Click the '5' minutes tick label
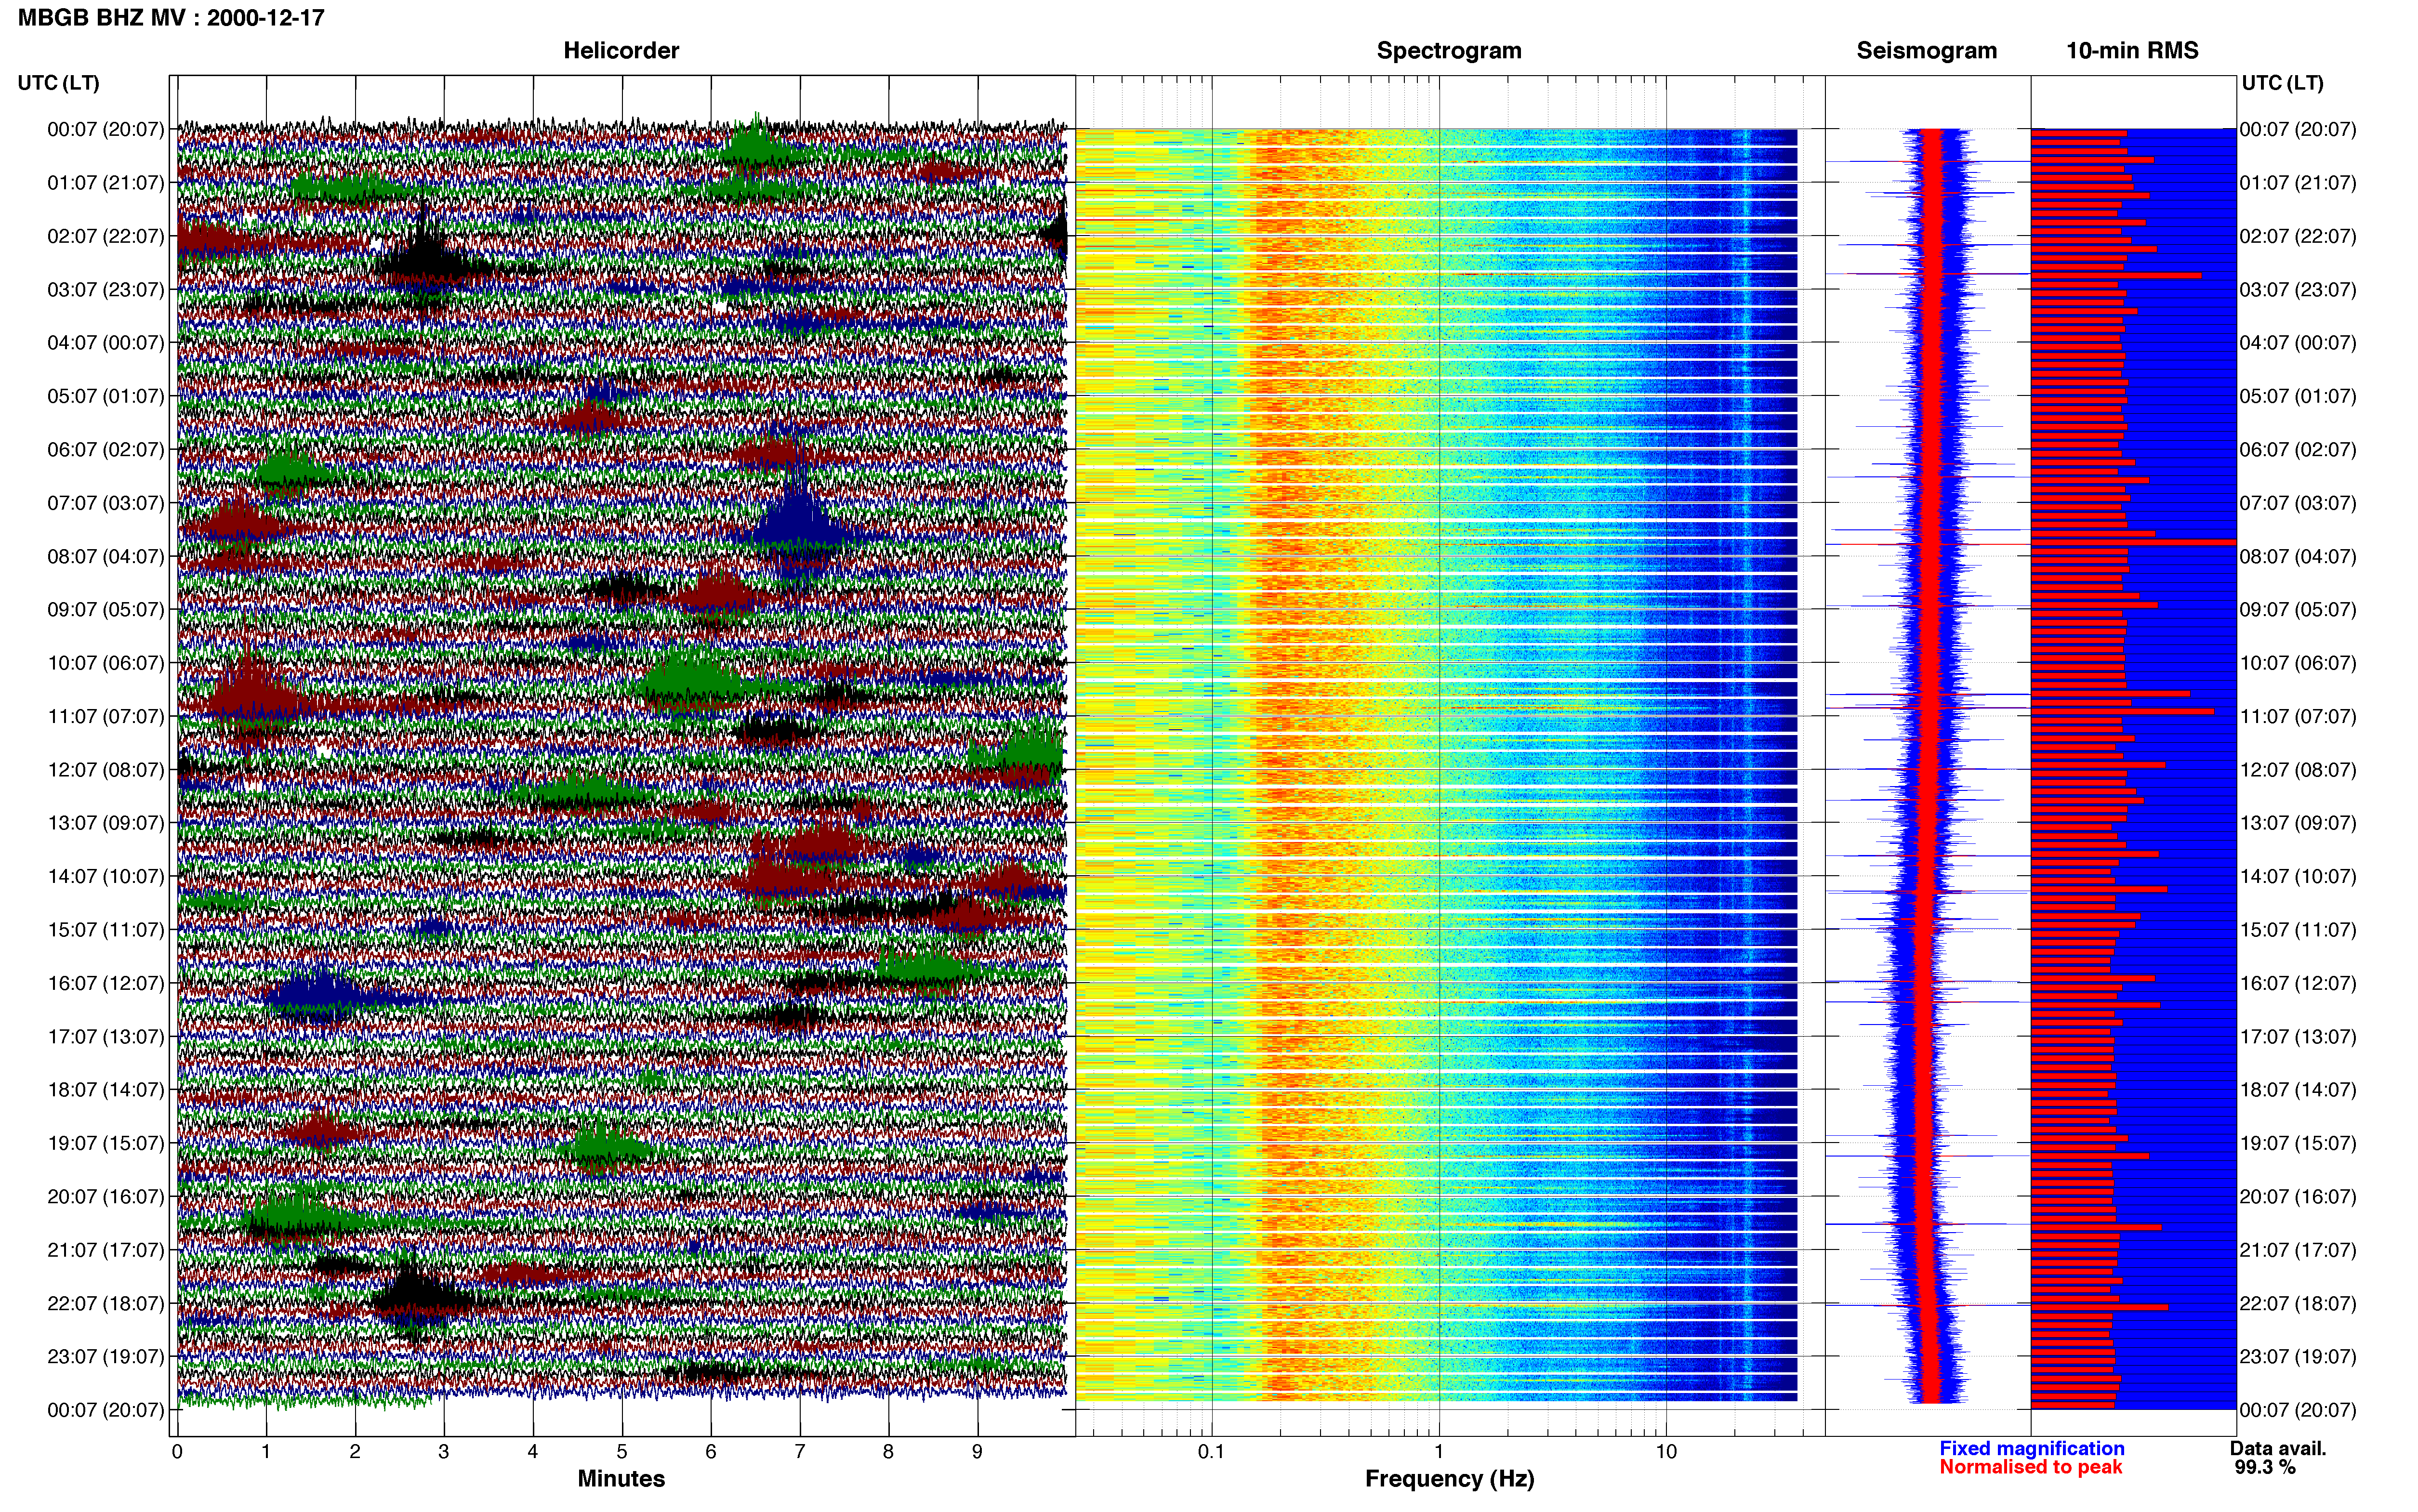This screenshot has height=1512, width=2418. point(622,1451)
